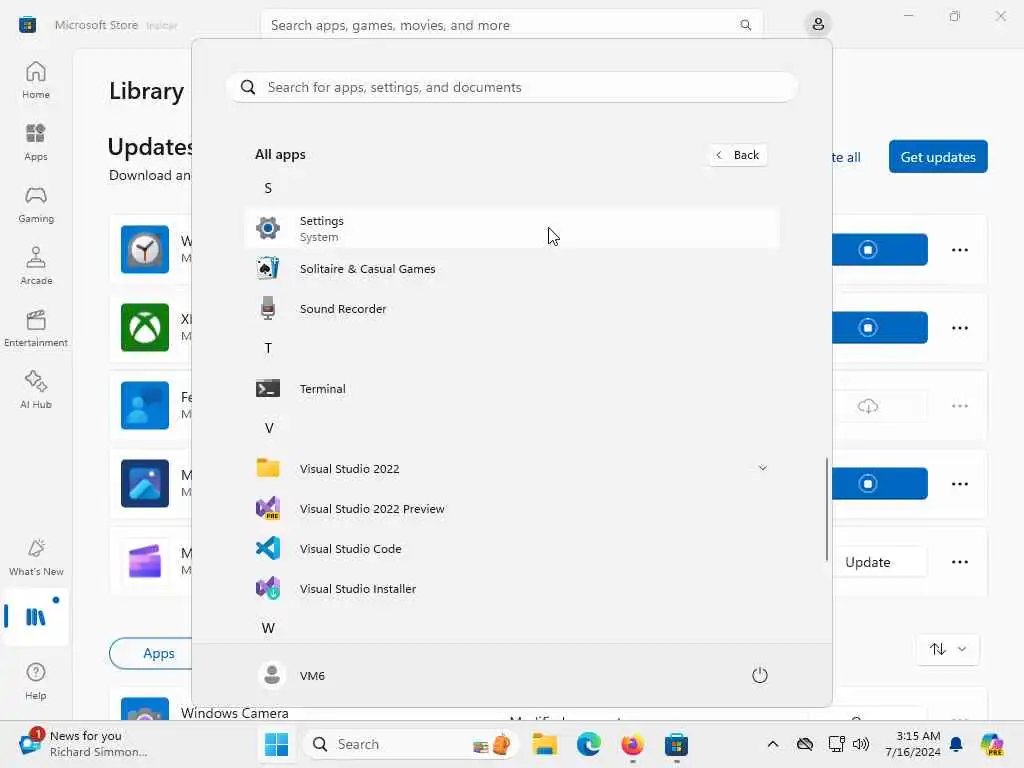Open the Visual Studio 2022 folder
This screenshot has height=768, width=1024.
[512, 468]
